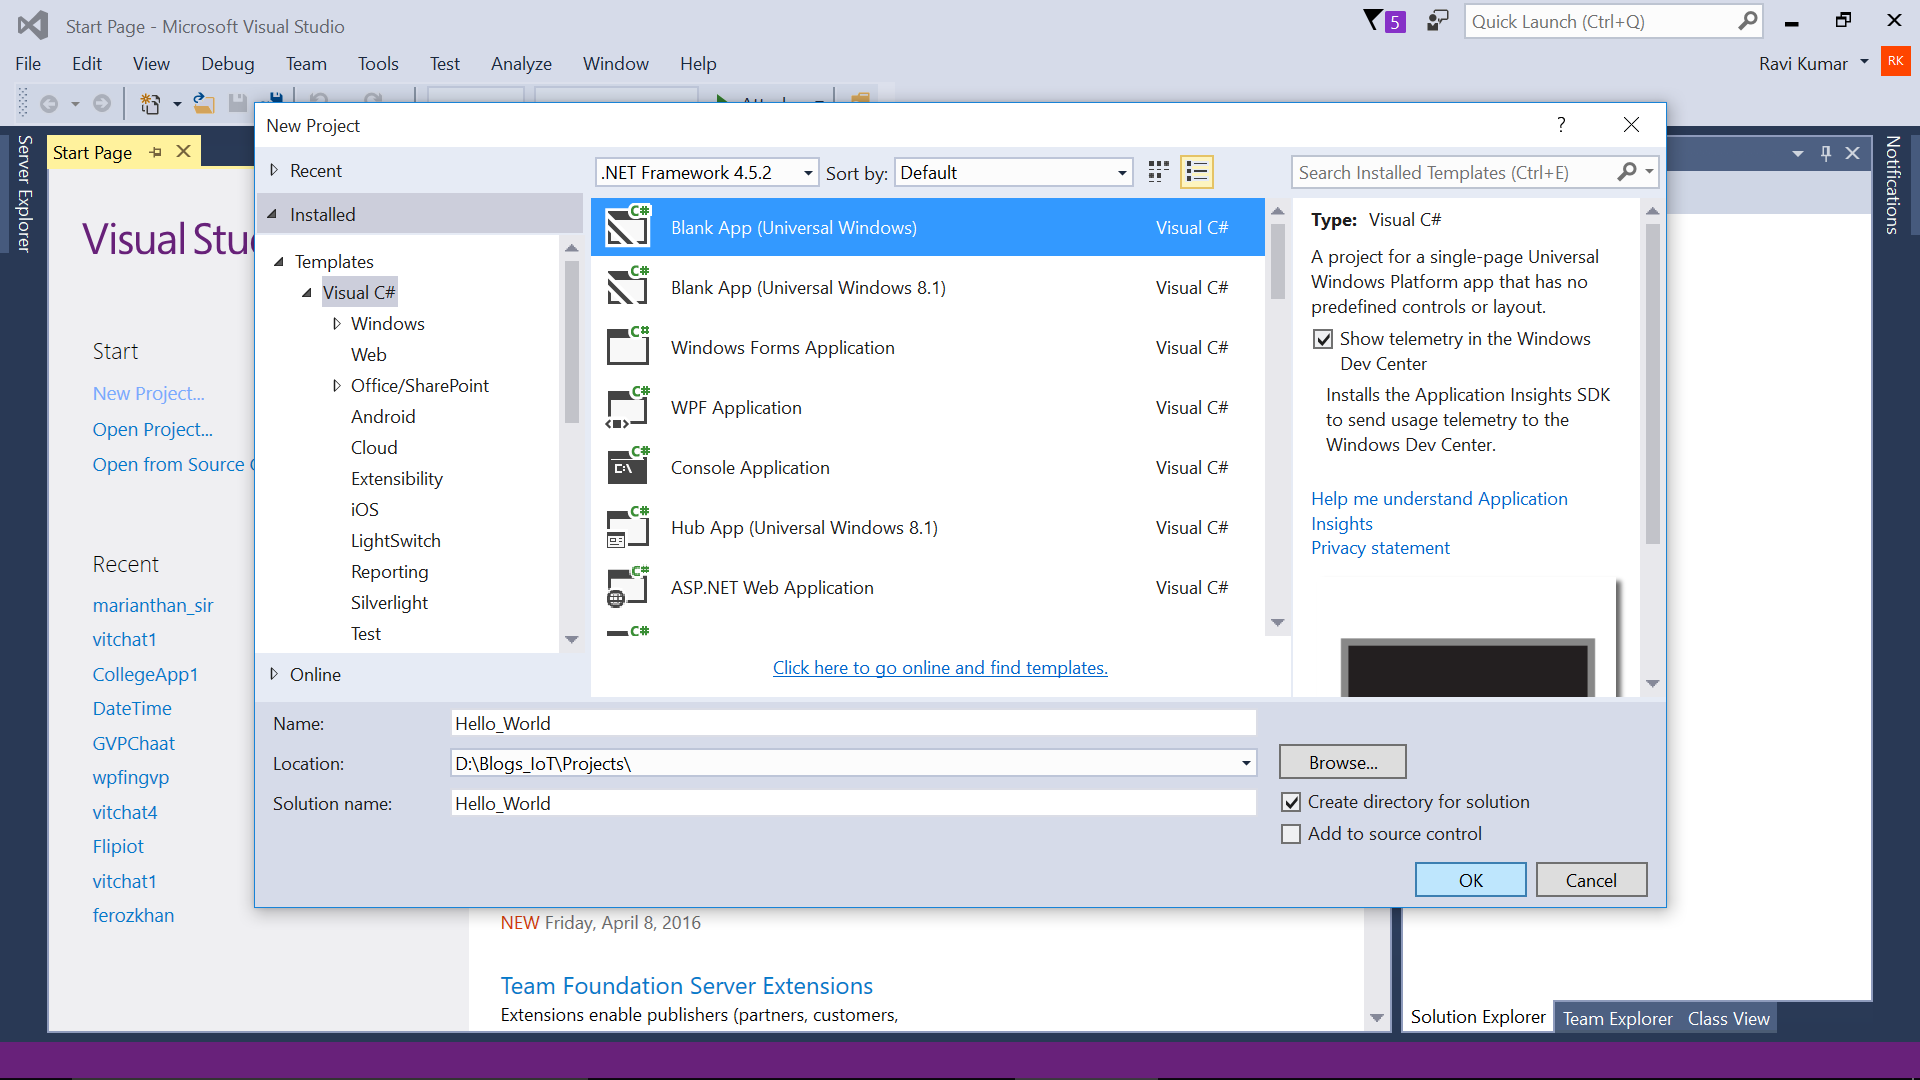
Task: Click the Solution Explorer panel pin icon
Action: click(1826, 153)
